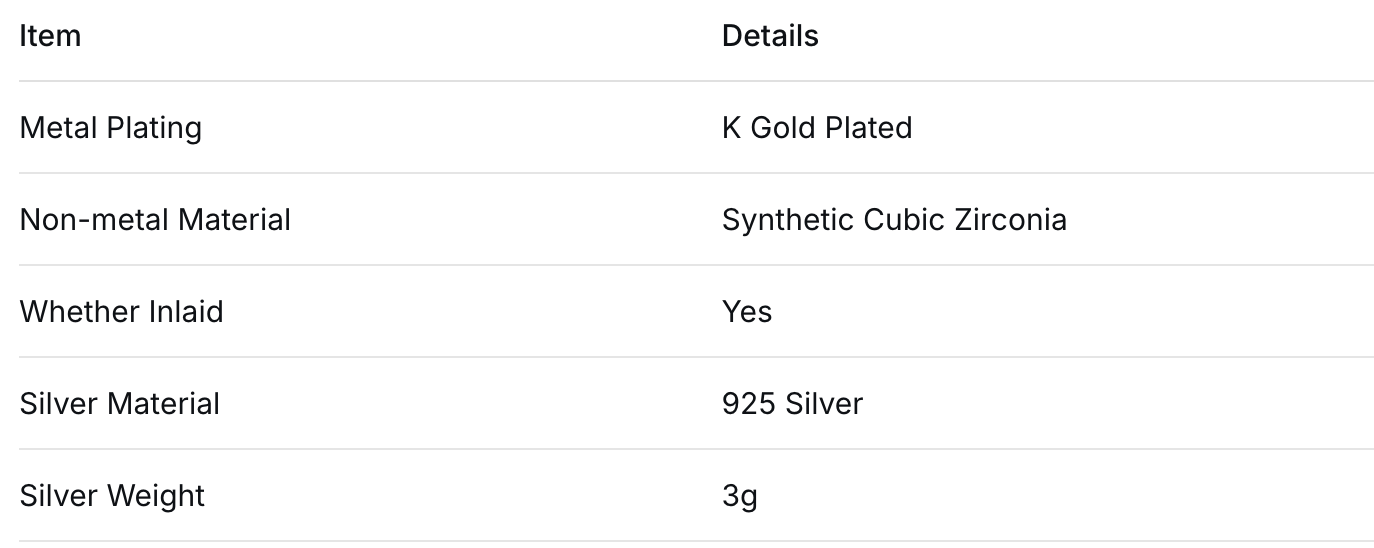Image resolution: width=1374 pixels, height=548 pixels.
Task: Click the word Synthetic
Action: (785, 220)
